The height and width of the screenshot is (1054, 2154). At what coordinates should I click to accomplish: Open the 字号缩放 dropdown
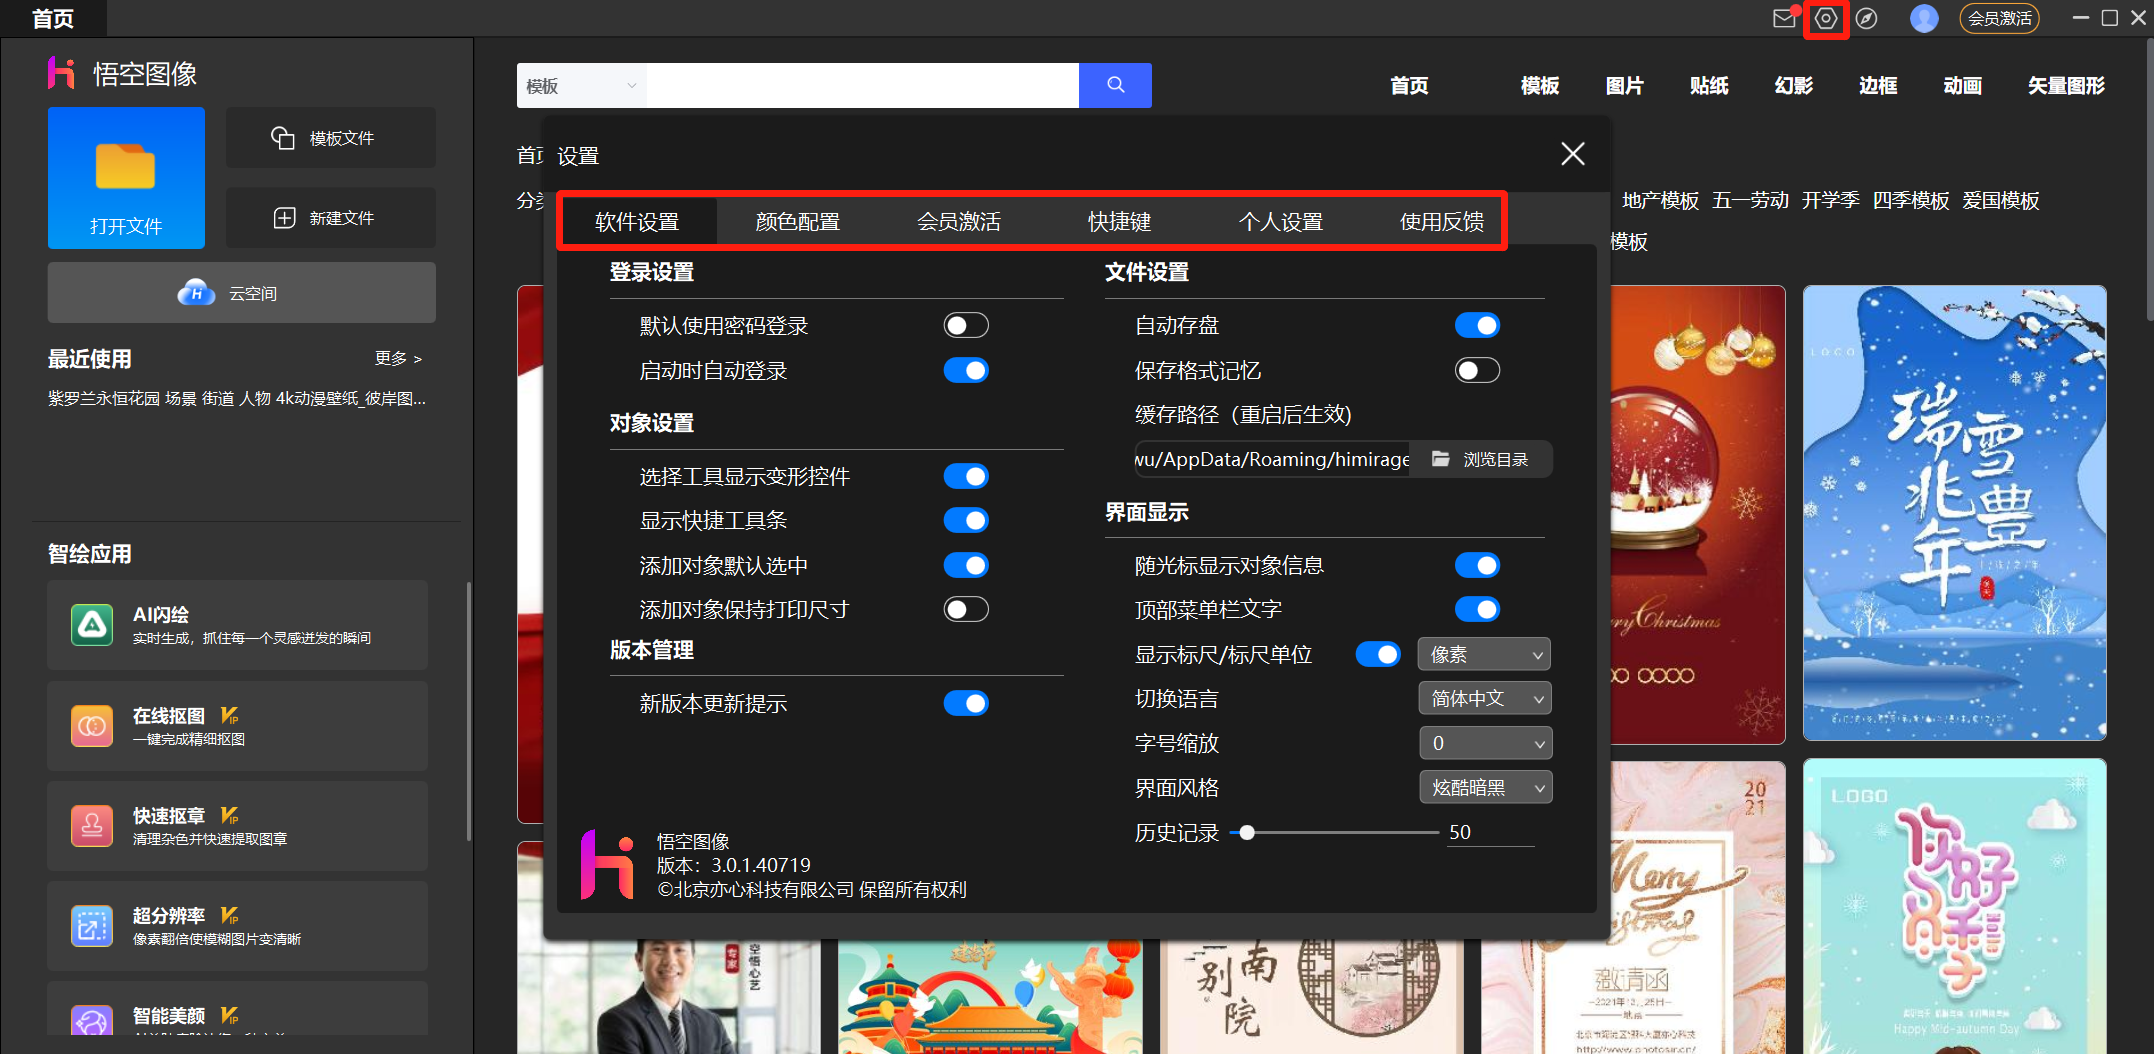click(1484, 743)
